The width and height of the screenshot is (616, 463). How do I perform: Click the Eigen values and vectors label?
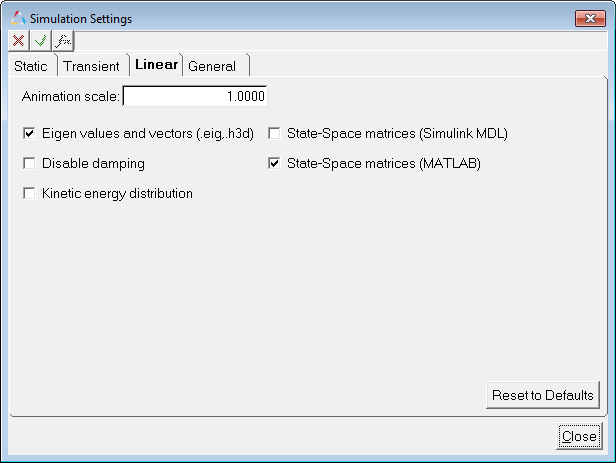point(139,132)
